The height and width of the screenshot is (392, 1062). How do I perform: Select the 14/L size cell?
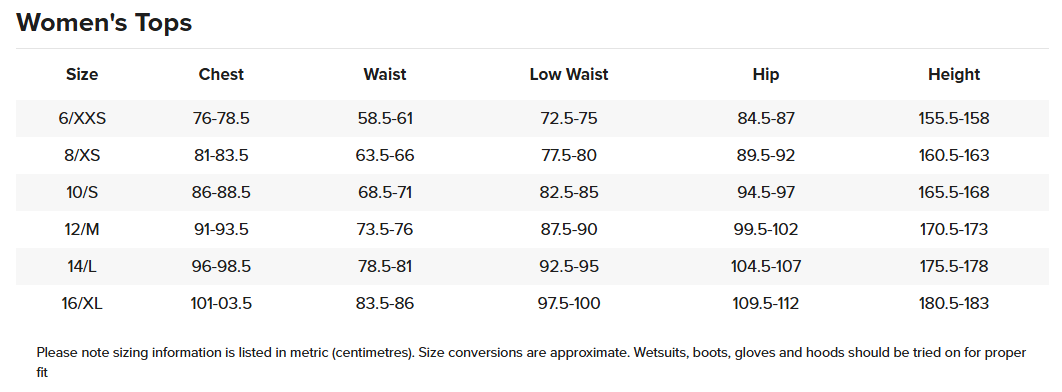coord(82,267)
